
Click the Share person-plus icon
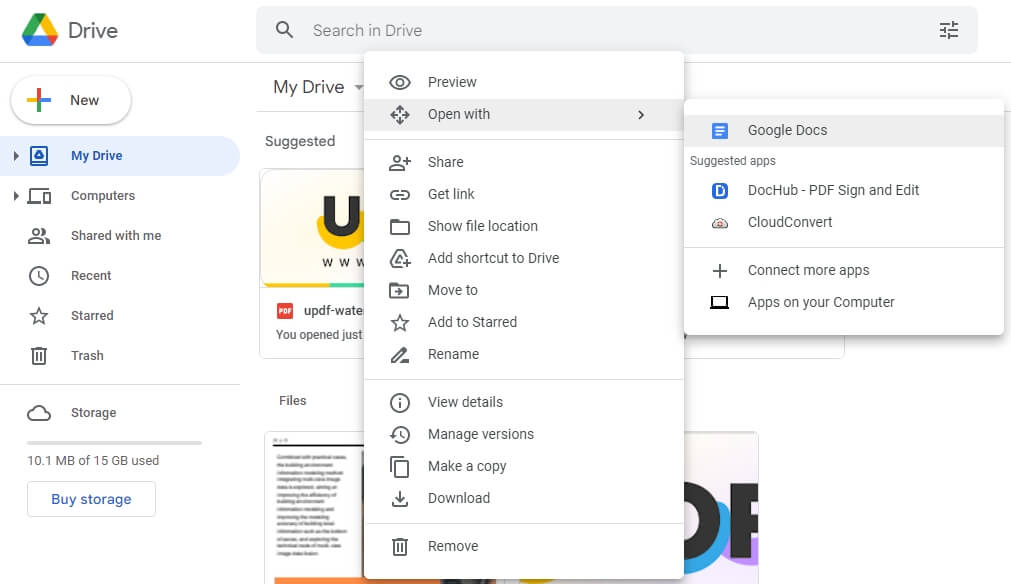tap(400, 162)
